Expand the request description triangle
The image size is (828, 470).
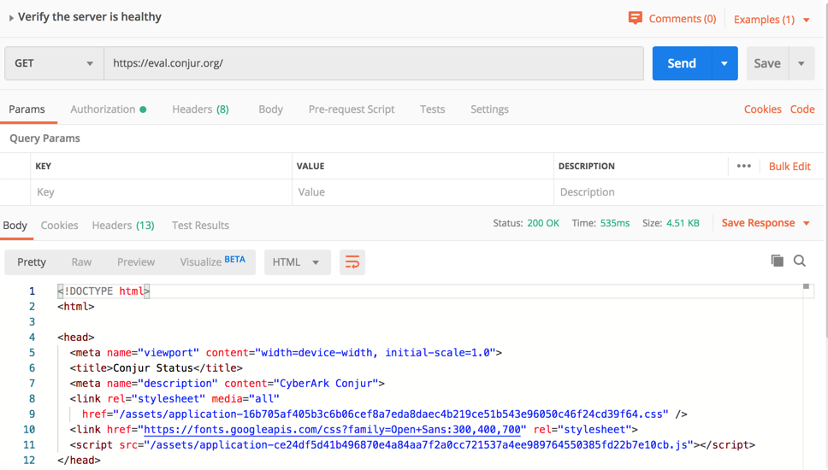pos(11,18)
